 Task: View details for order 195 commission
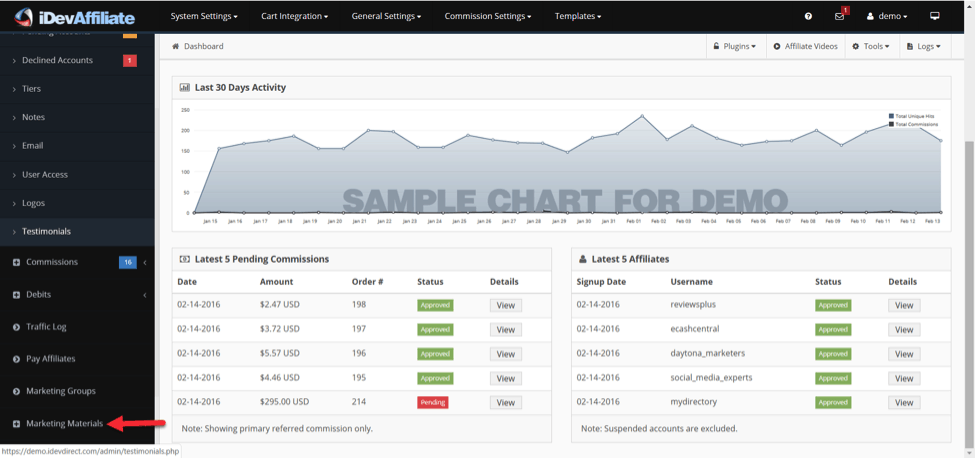click(506, 378)
